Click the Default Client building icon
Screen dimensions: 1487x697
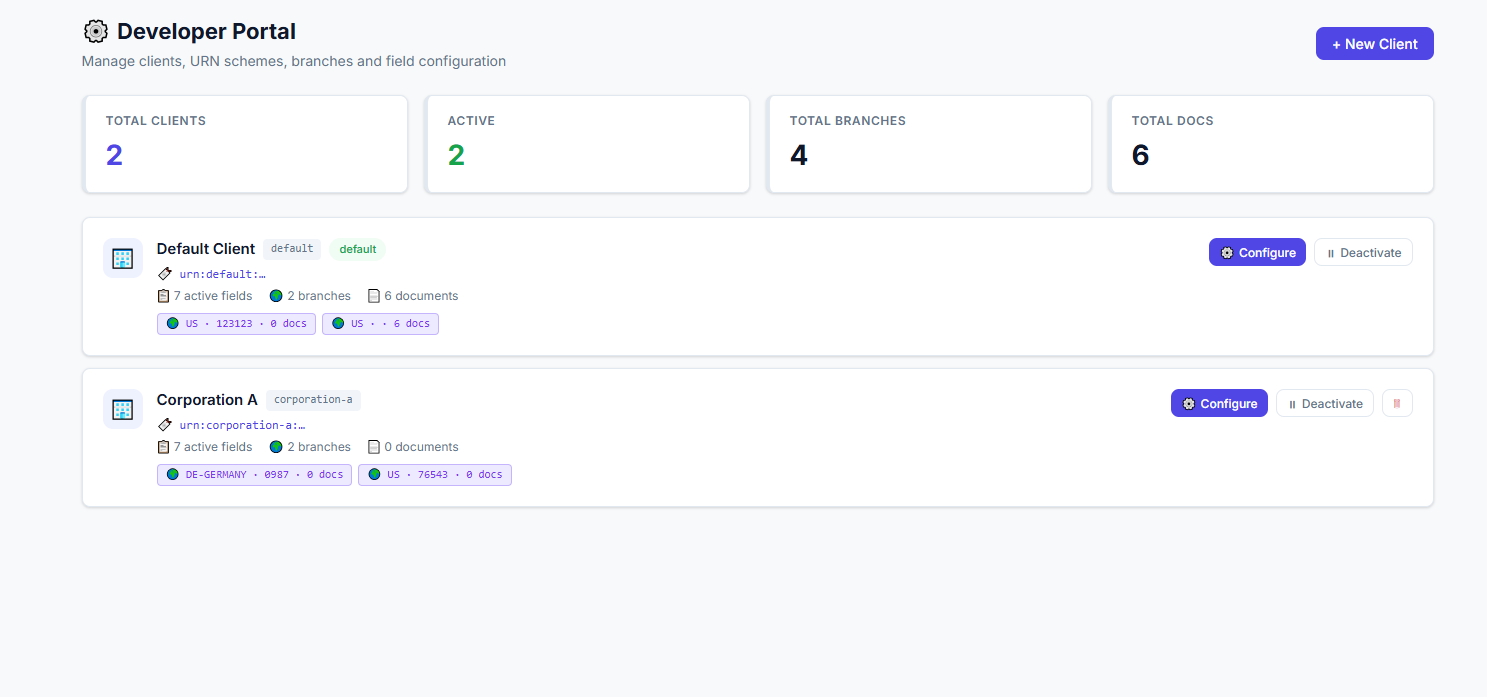point(123,258)
